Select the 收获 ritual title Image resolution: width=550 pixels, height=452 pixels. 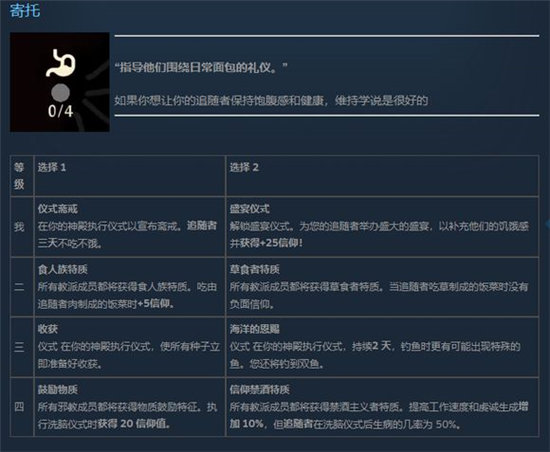click(x=48, y=329)
